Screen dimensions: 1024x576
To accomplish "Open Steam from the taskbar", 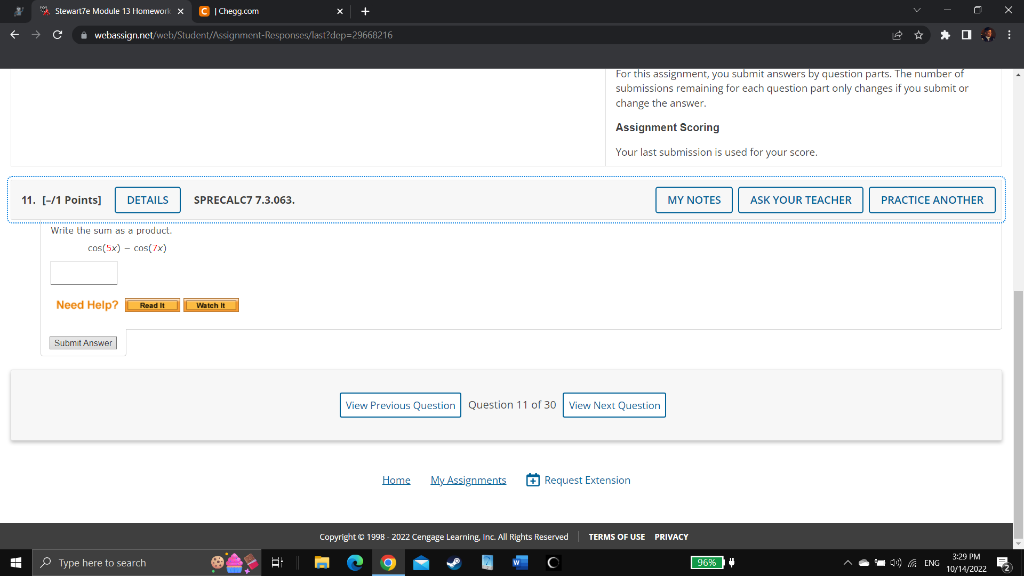I will click(455, 562).
